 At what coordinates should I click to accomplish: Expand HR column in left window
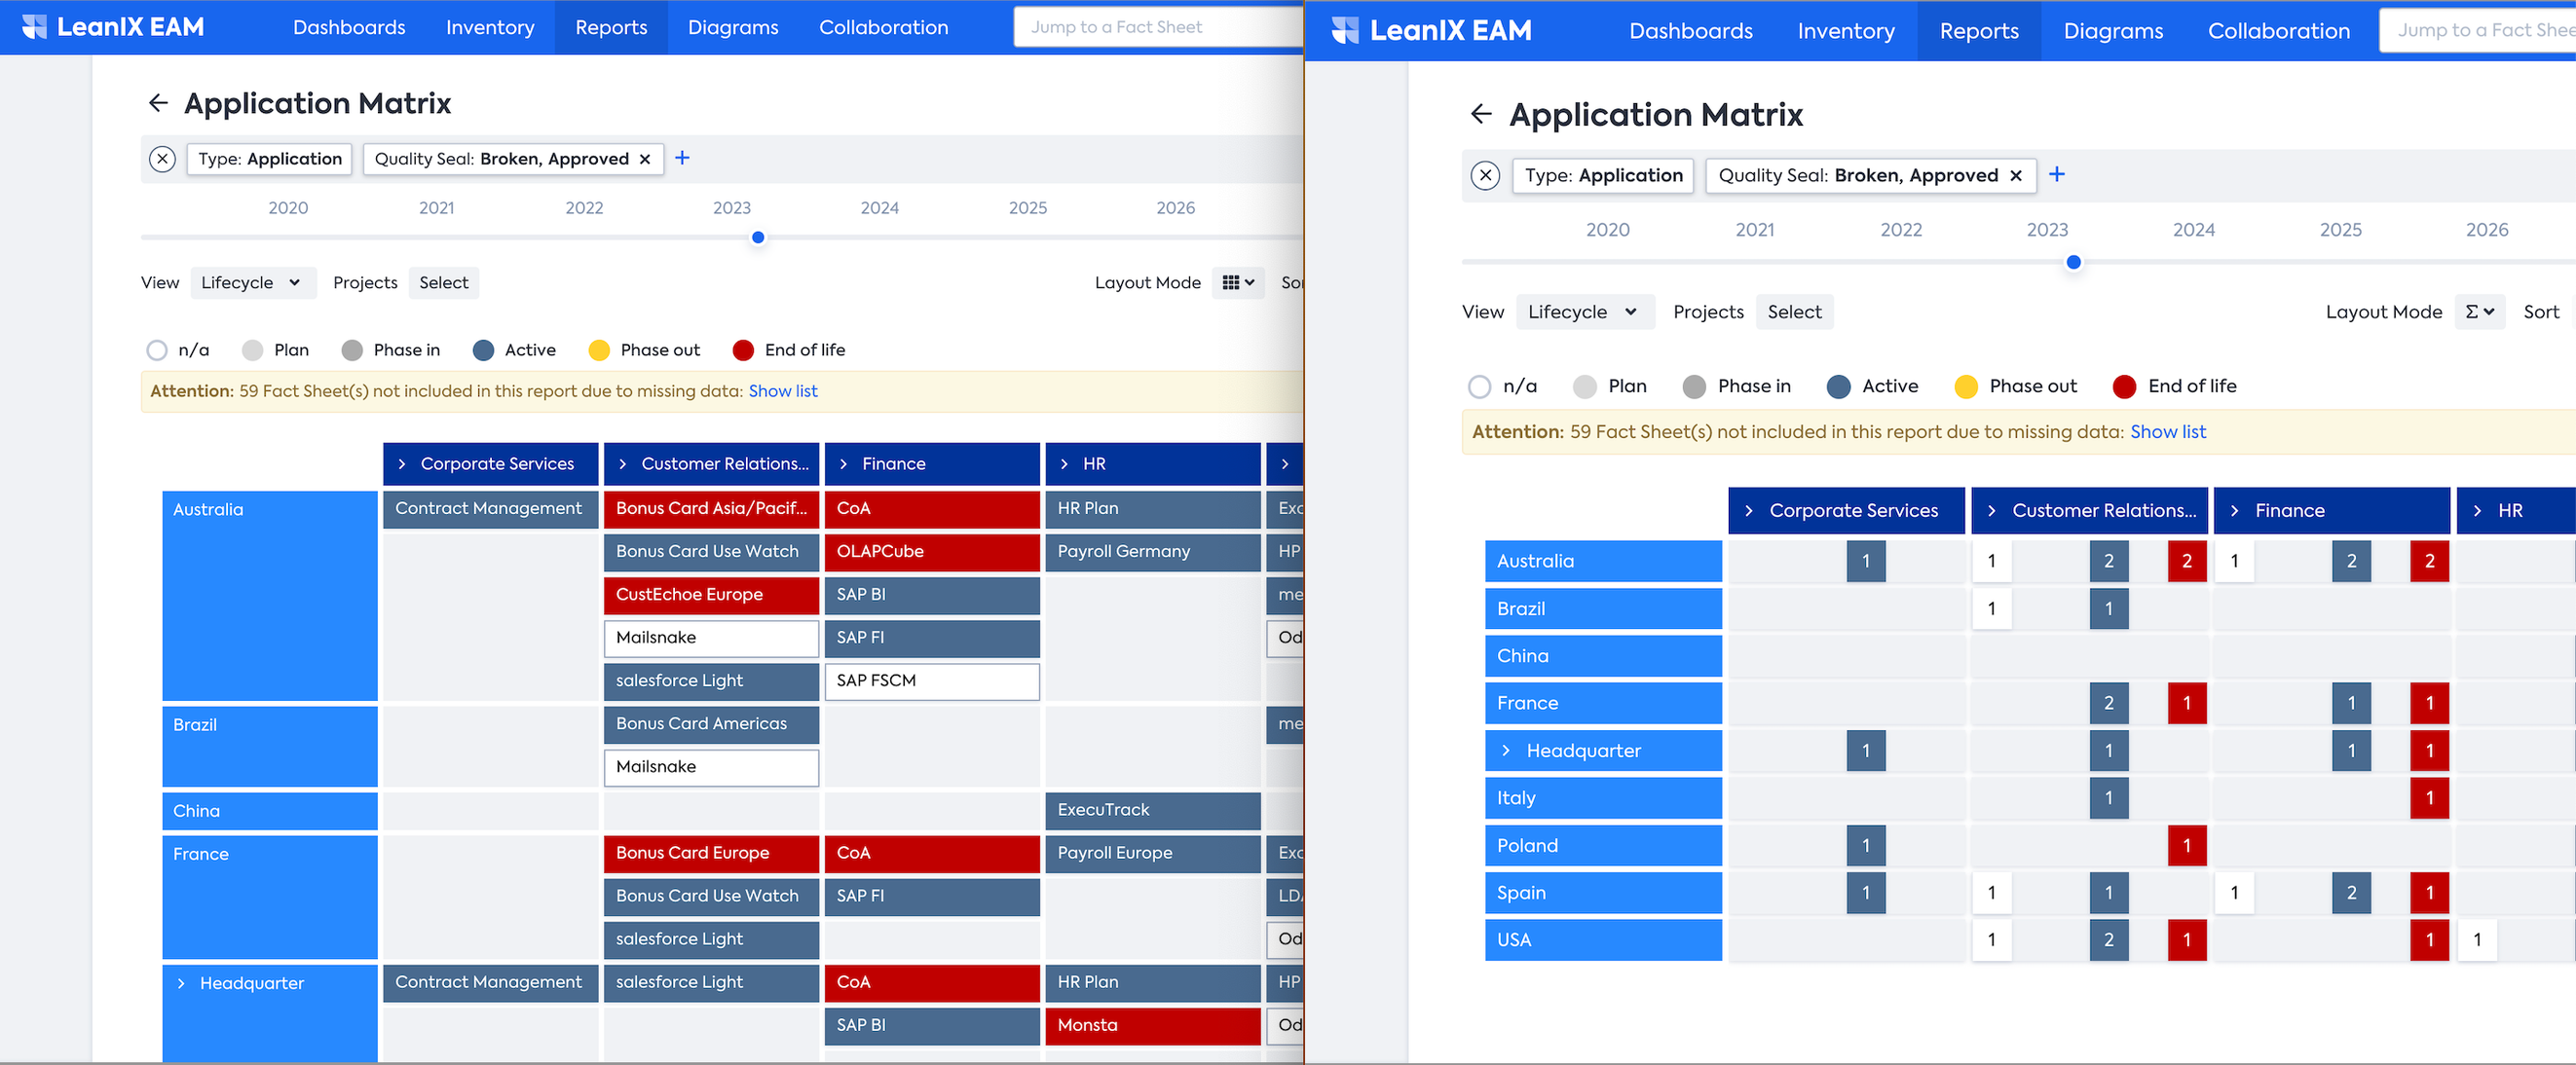click(x=1064, y=464)
